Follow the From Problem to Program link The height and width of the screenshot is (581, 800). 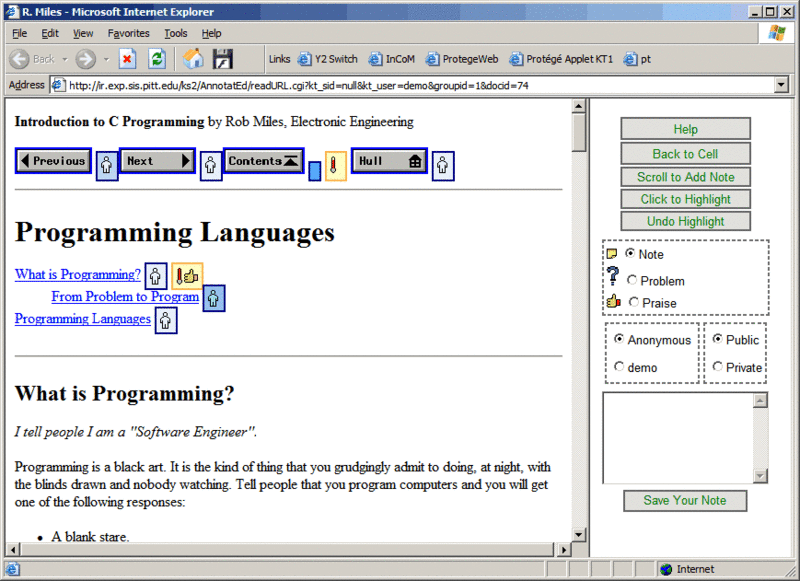click(x=125, y=297)
